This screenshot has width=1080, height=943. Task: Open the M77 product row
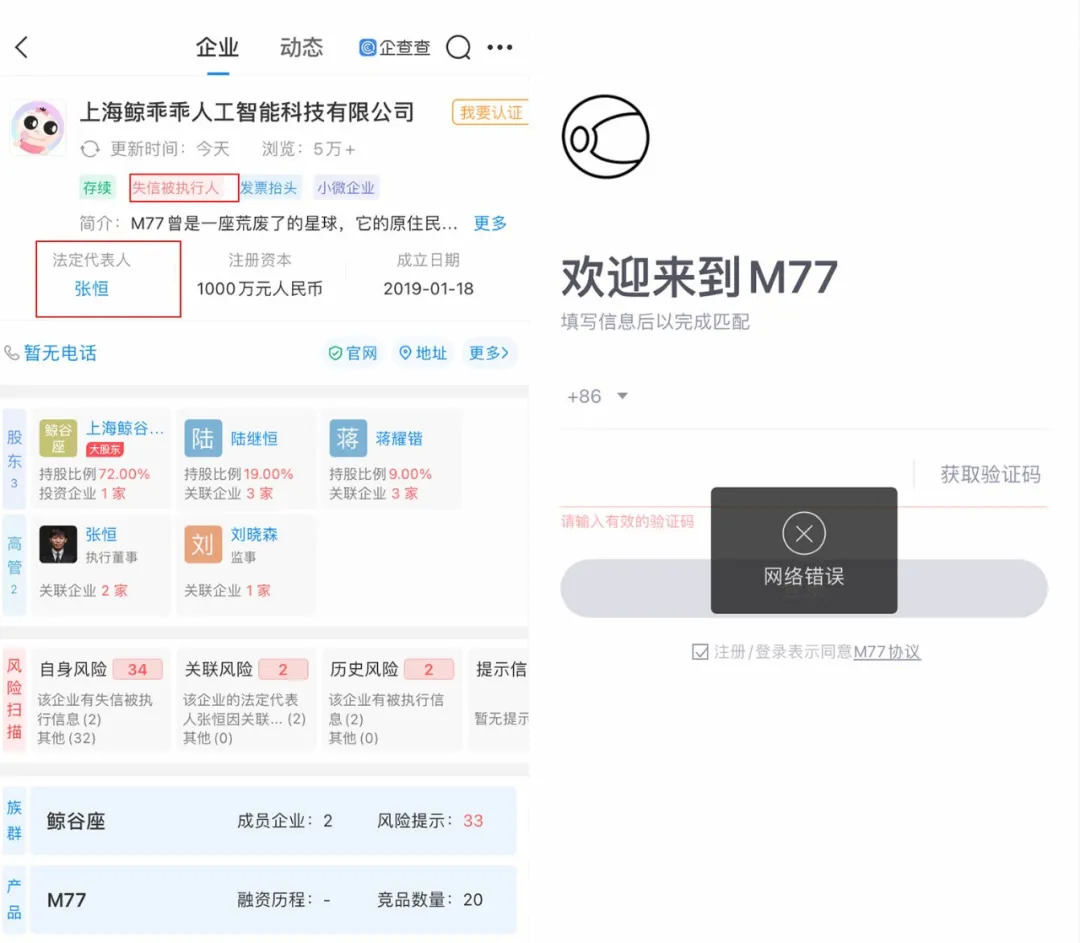[273, 900]
